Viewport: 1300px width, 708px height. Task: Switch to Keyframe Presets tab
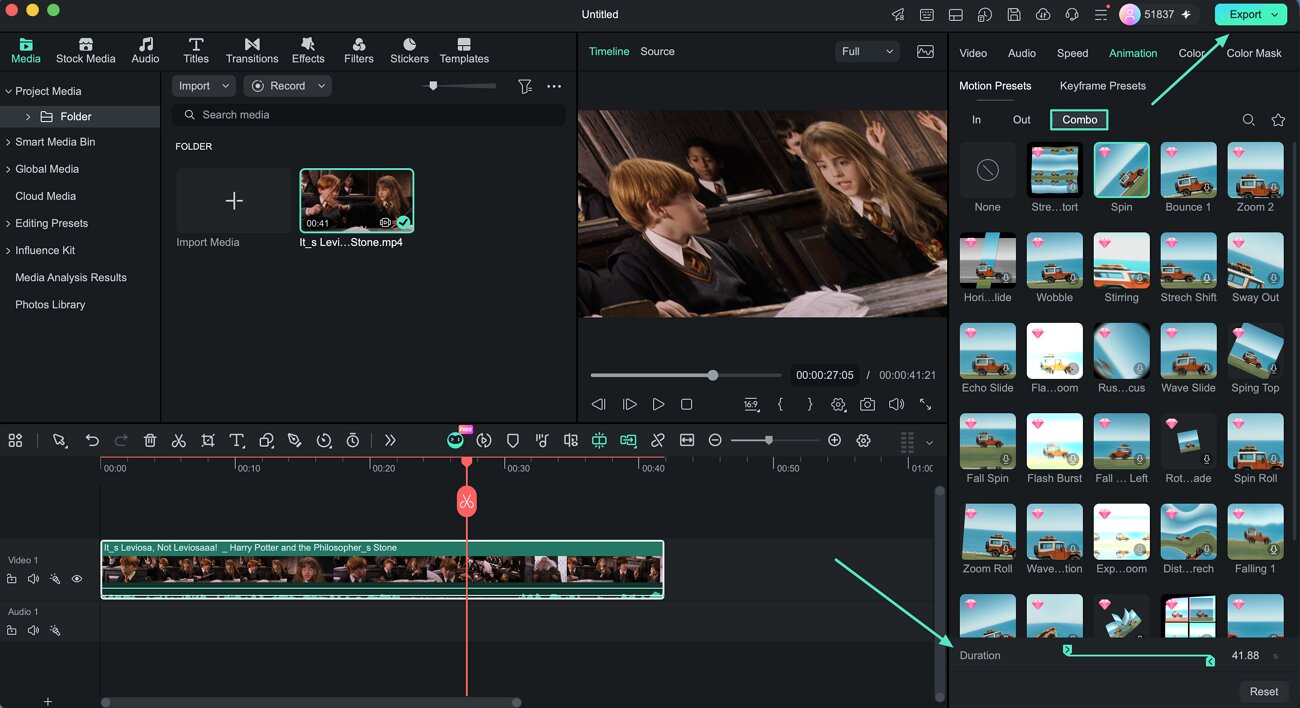(x=1103, y=86)
